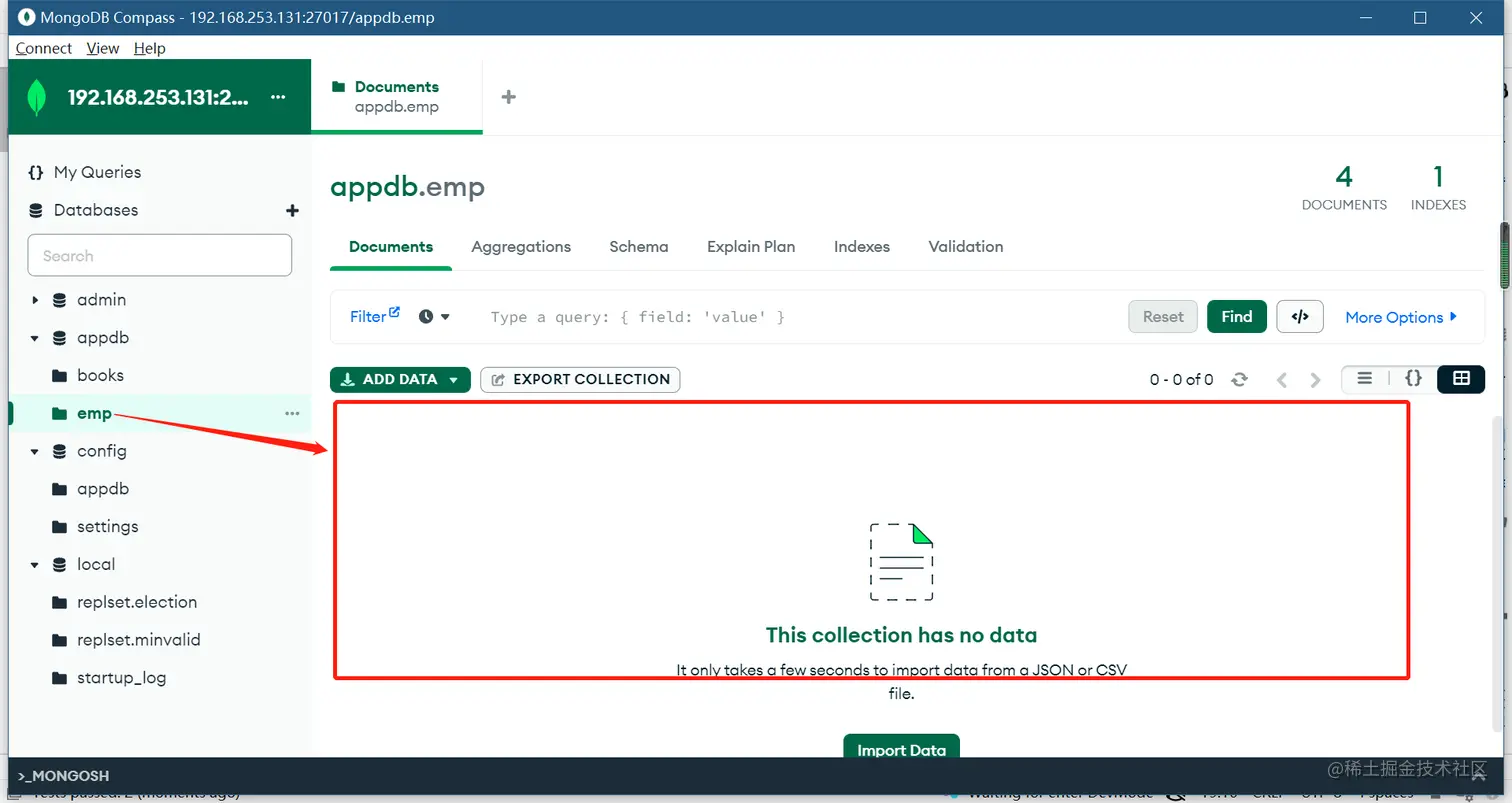Switch to JSON view
Image resolution: width=1512 pixels, height=803 pixels.
(1413, 378)
